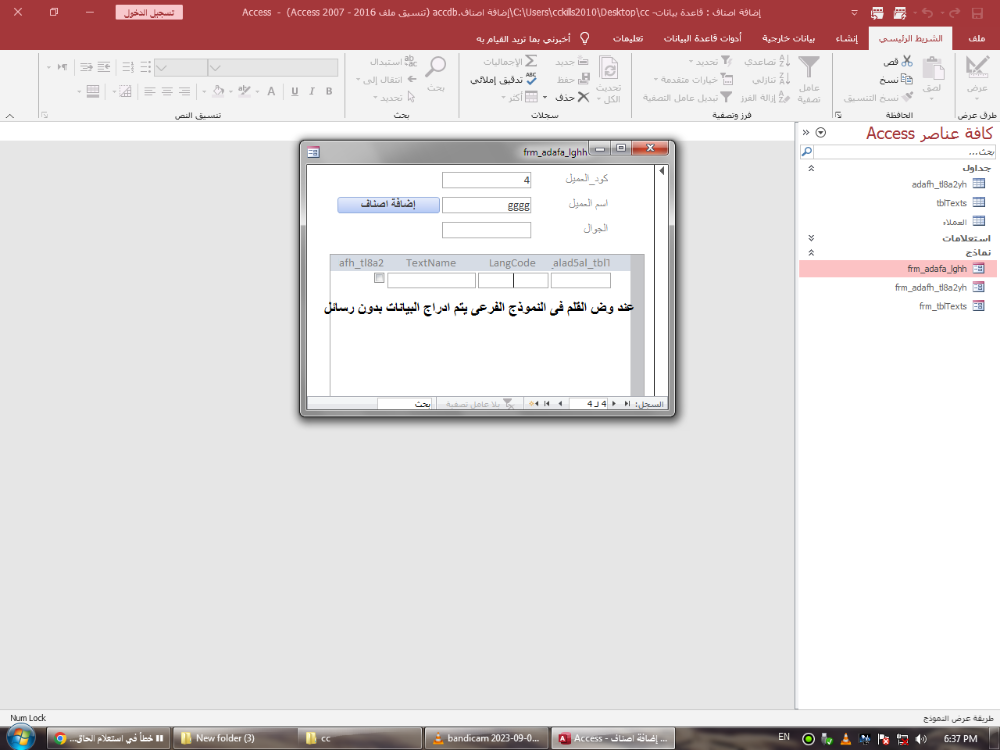Toggle Bold formatting button
The image size is (1000, 750).
click(329, 91)
